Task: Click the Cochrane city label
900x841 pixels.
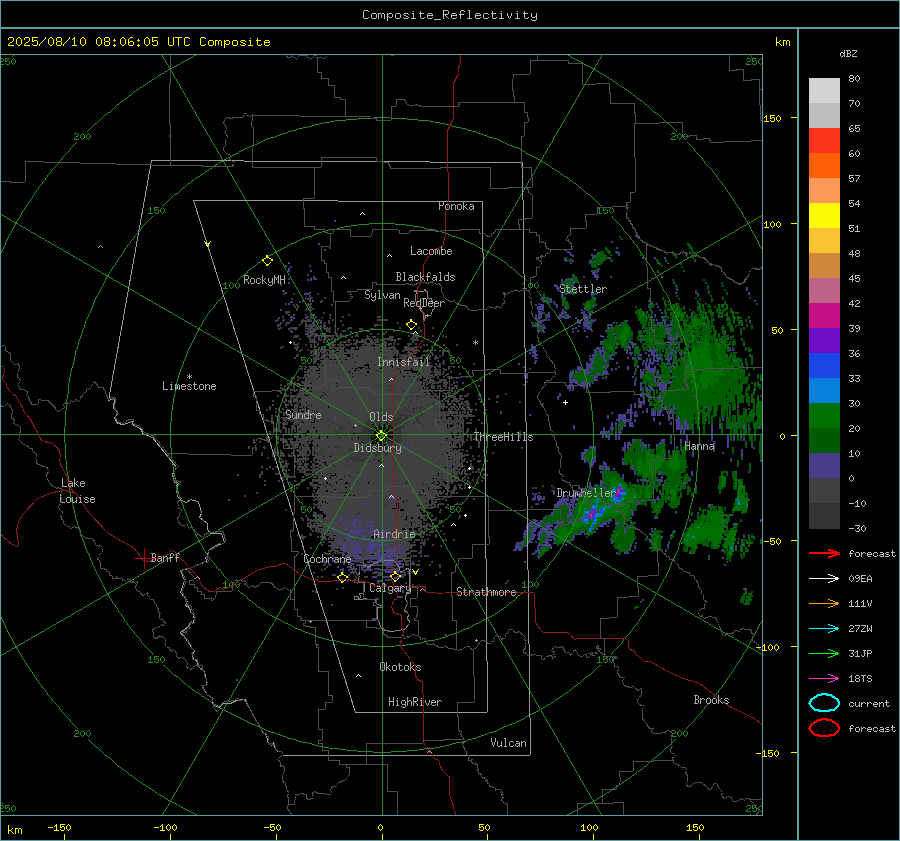Action: (327, 559)
